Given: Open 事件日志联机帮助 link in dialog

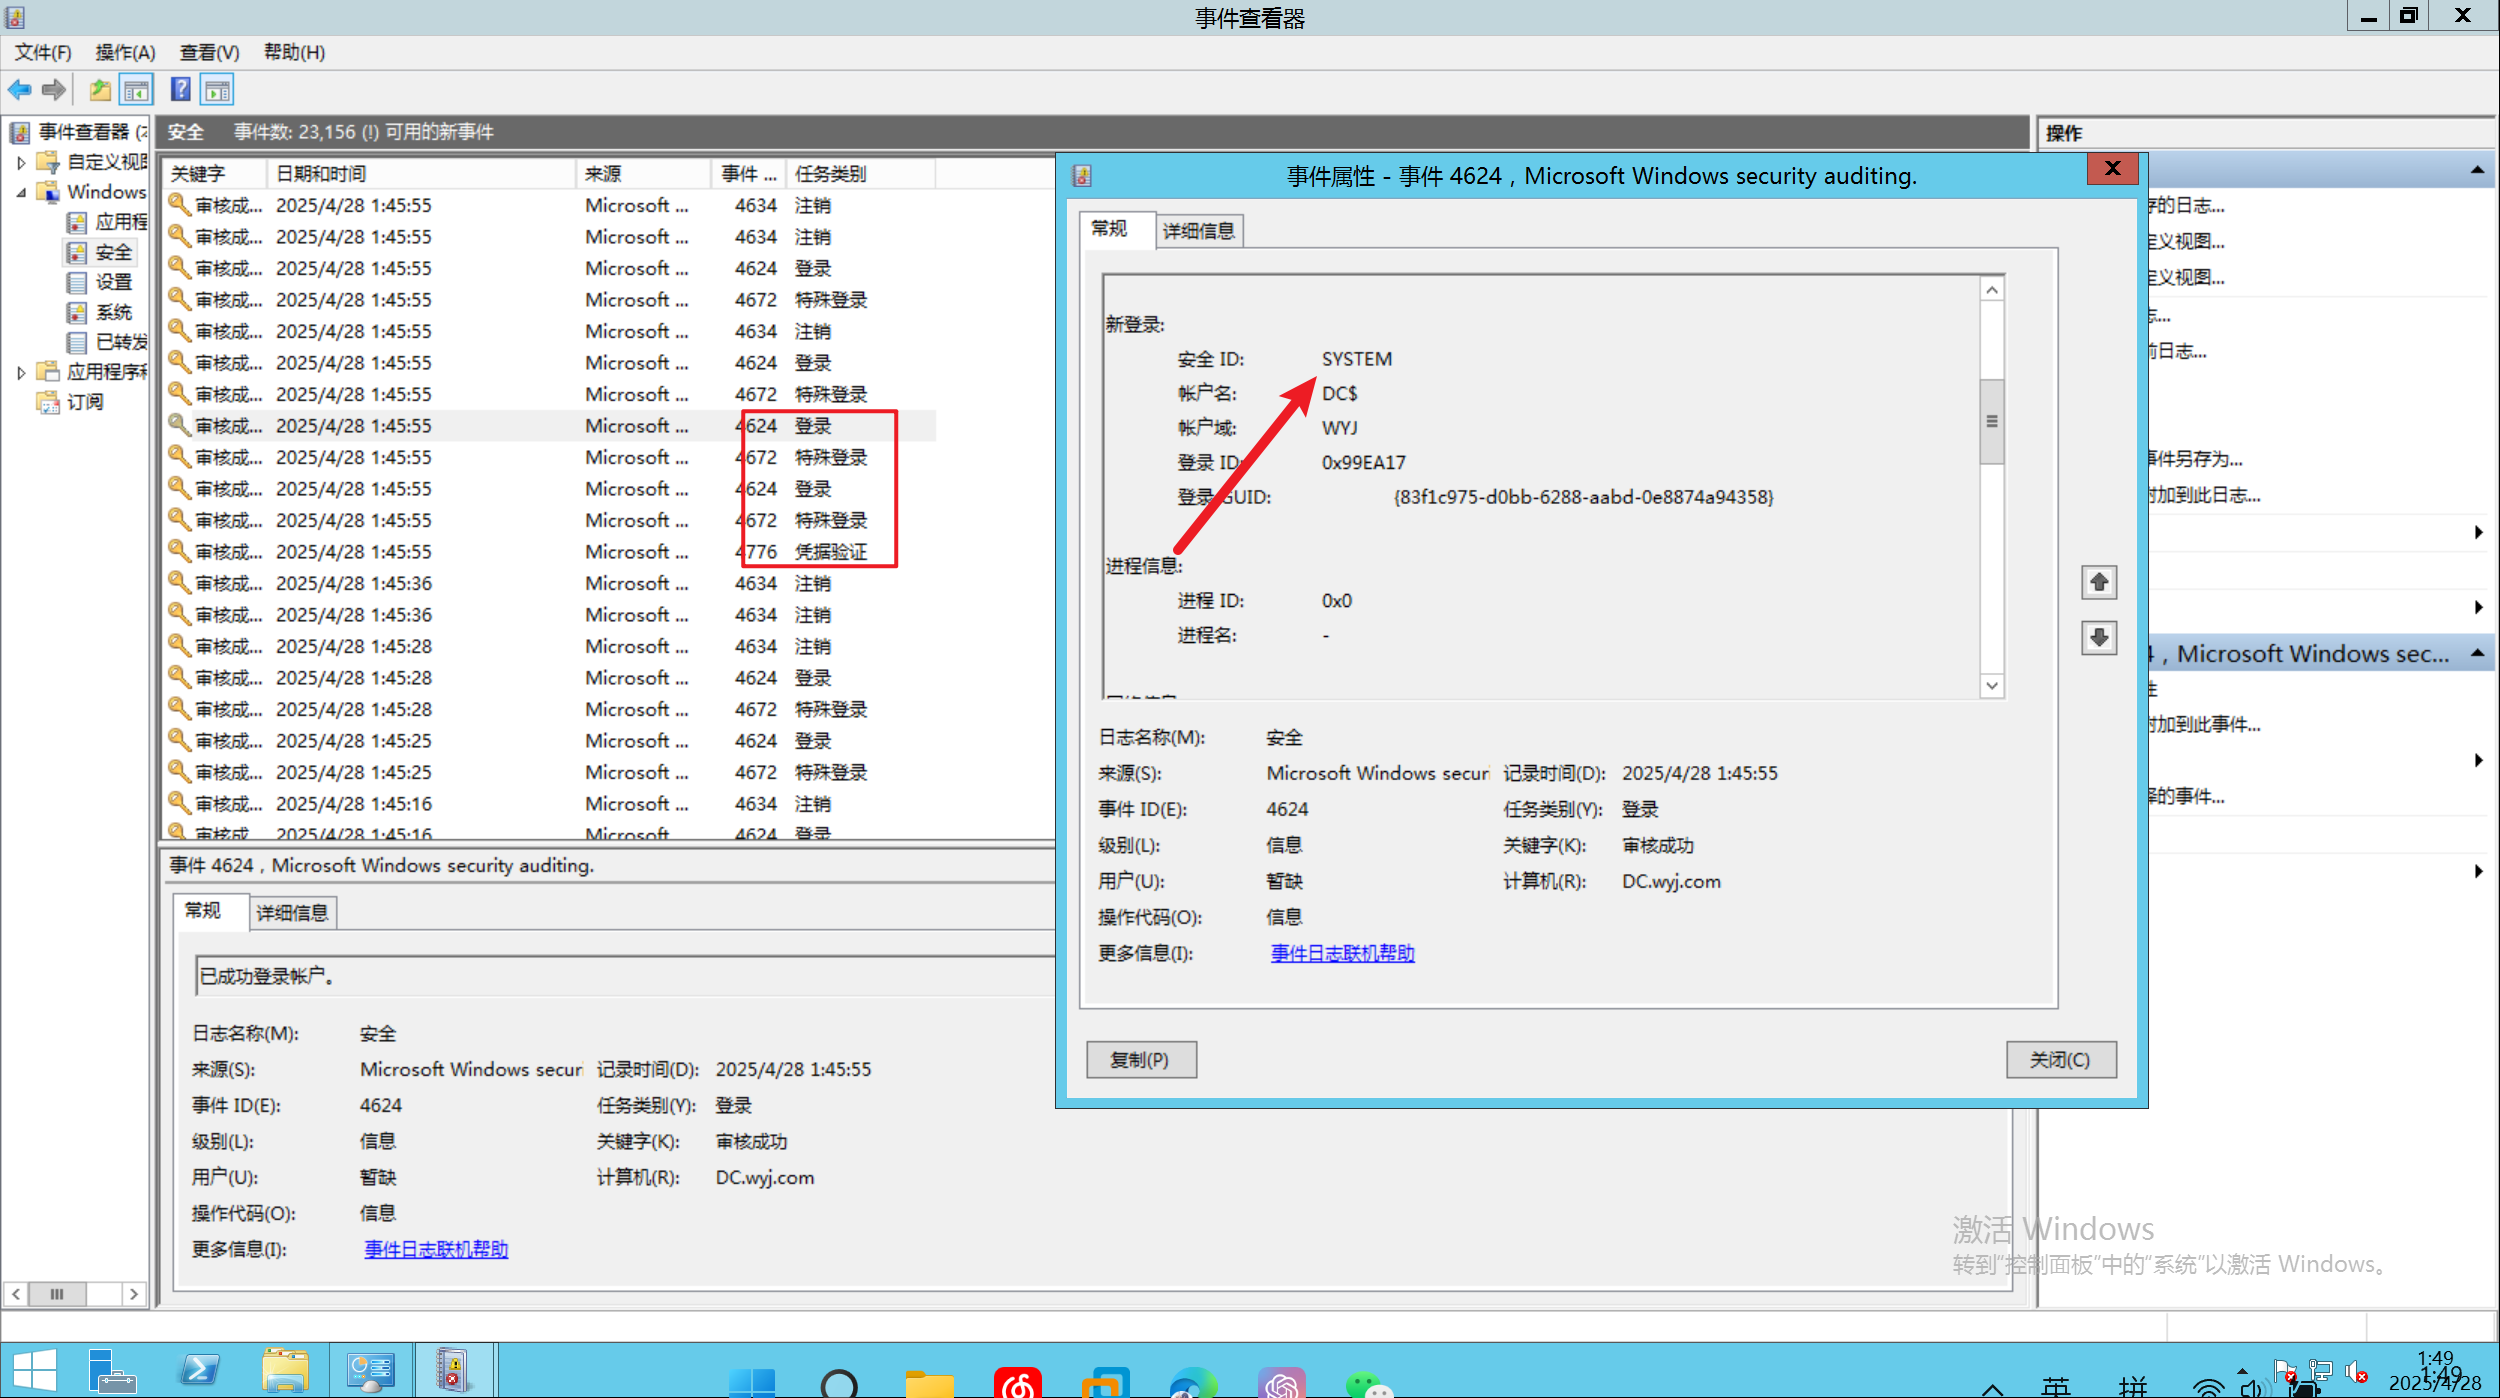Looking at the screenshot, I should [x=1342, y=953].
